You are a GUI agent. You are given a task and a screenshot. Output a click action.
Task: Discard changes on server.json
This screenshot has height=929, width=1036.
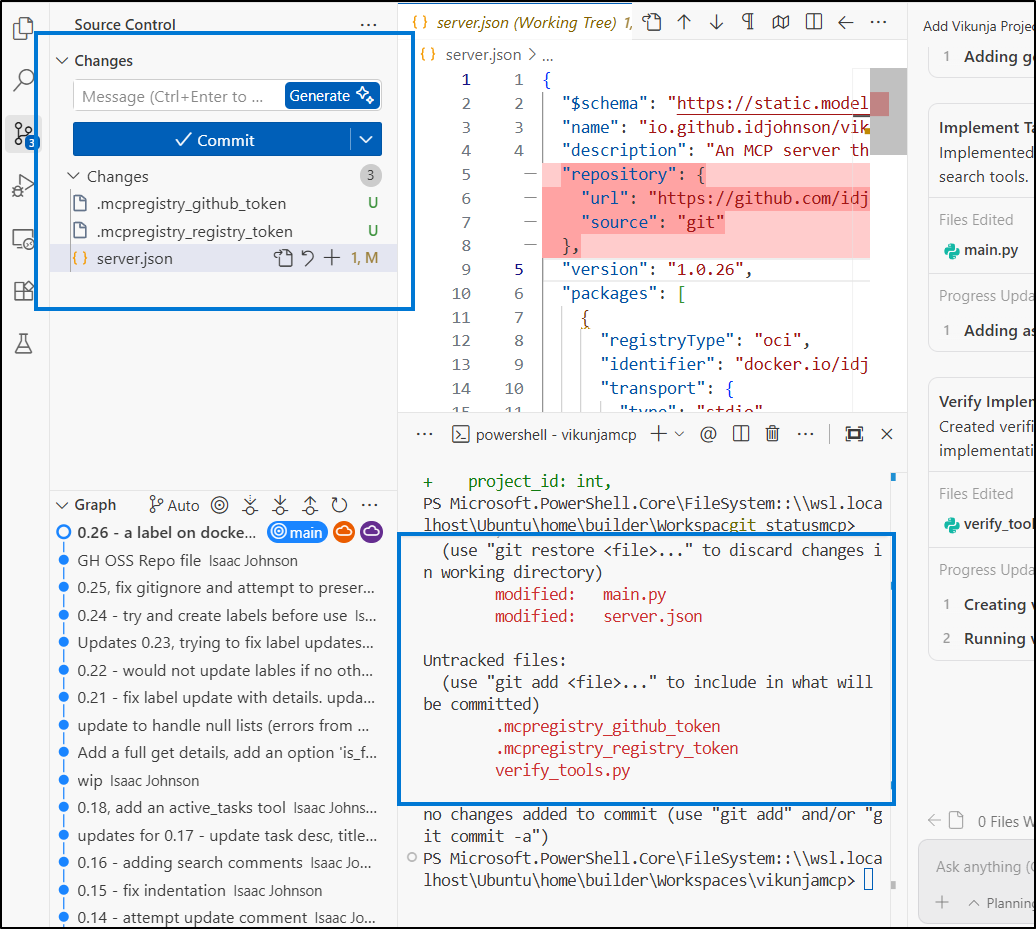point(308,258)
